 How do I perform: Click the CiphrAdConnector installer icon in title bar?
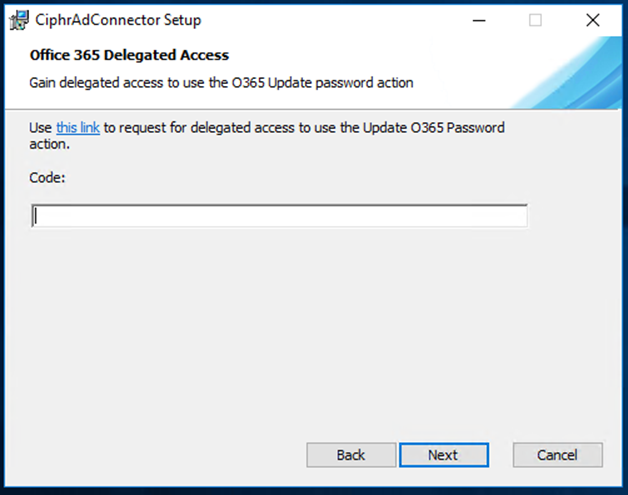pos(19,20)
